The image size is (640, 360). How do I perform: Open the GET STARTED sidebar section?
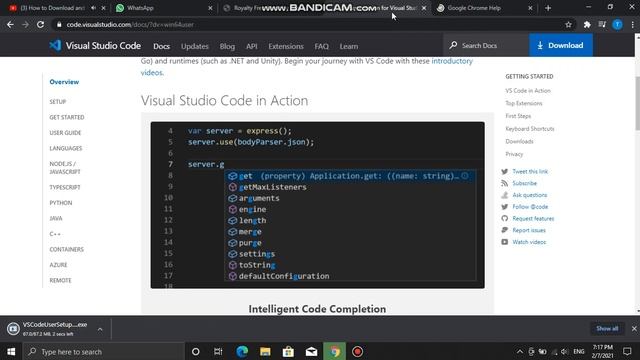click(67, 117)
